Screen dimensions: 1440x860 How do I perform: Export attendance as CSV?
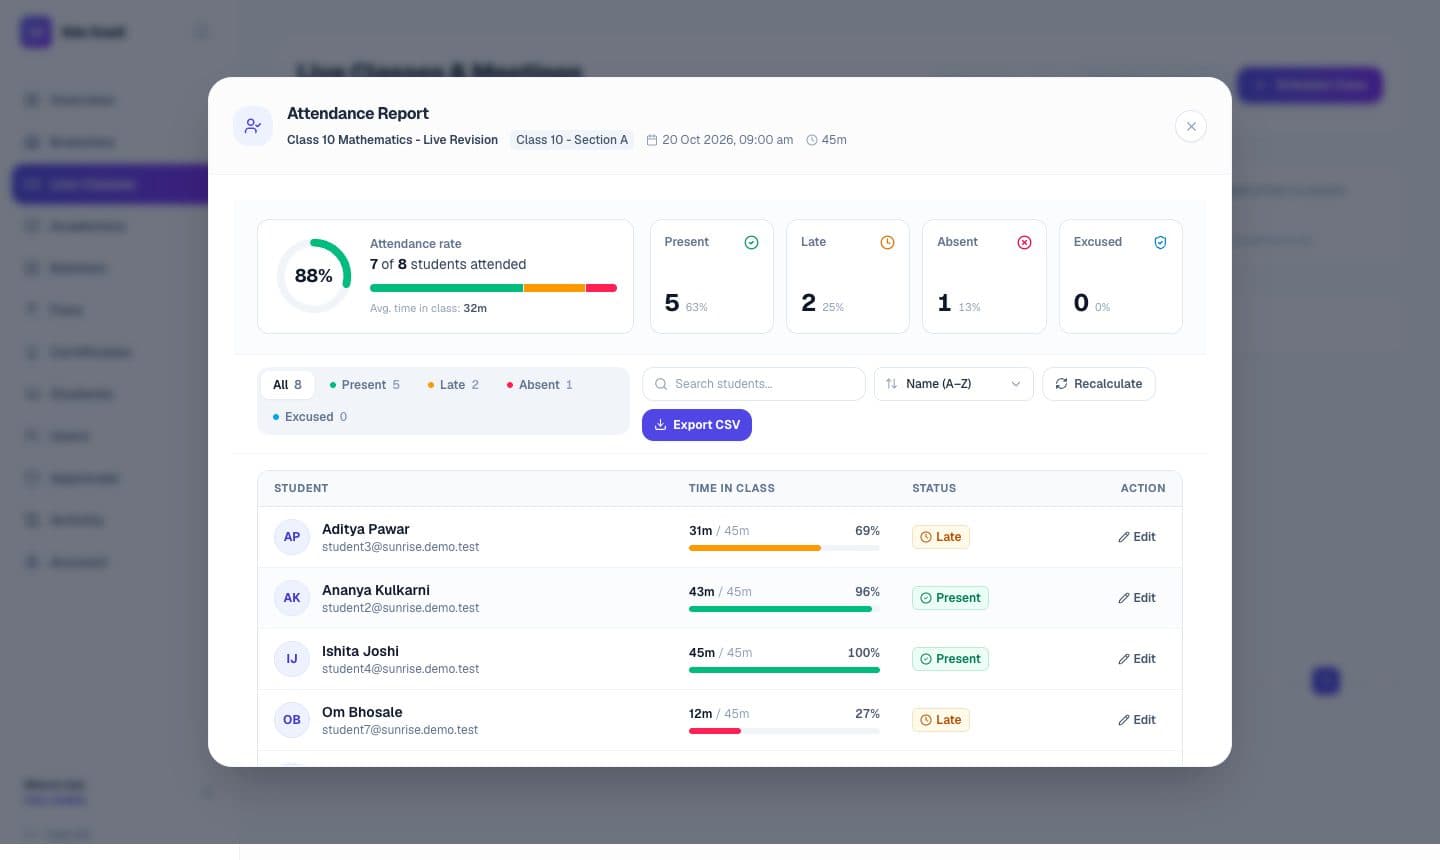[x=697, y=425]
